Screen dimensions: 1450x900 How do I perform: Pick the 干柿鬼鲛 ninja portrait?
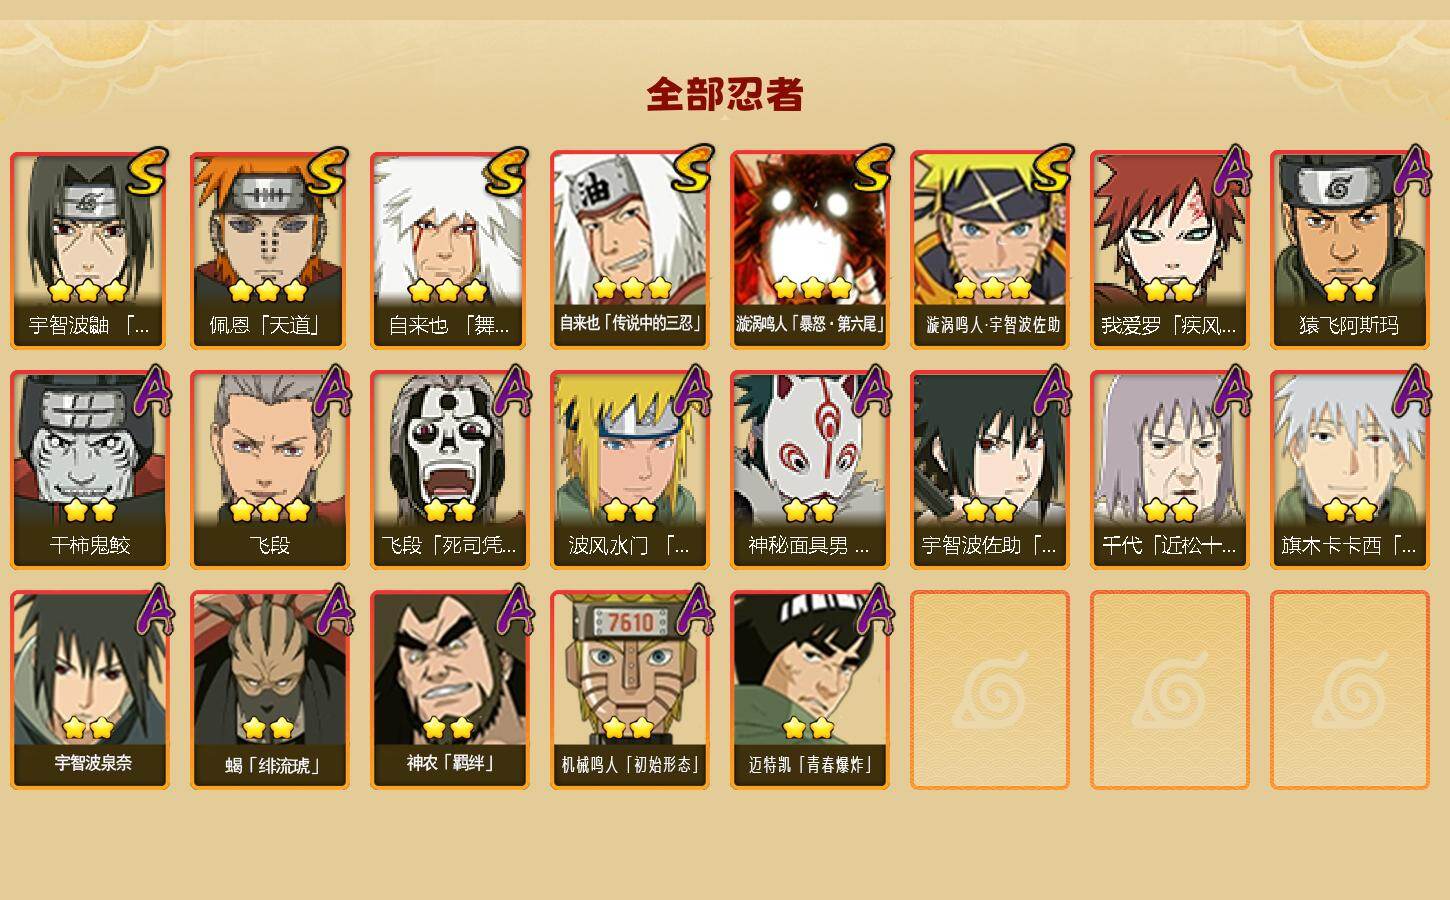tap(89, 470)
